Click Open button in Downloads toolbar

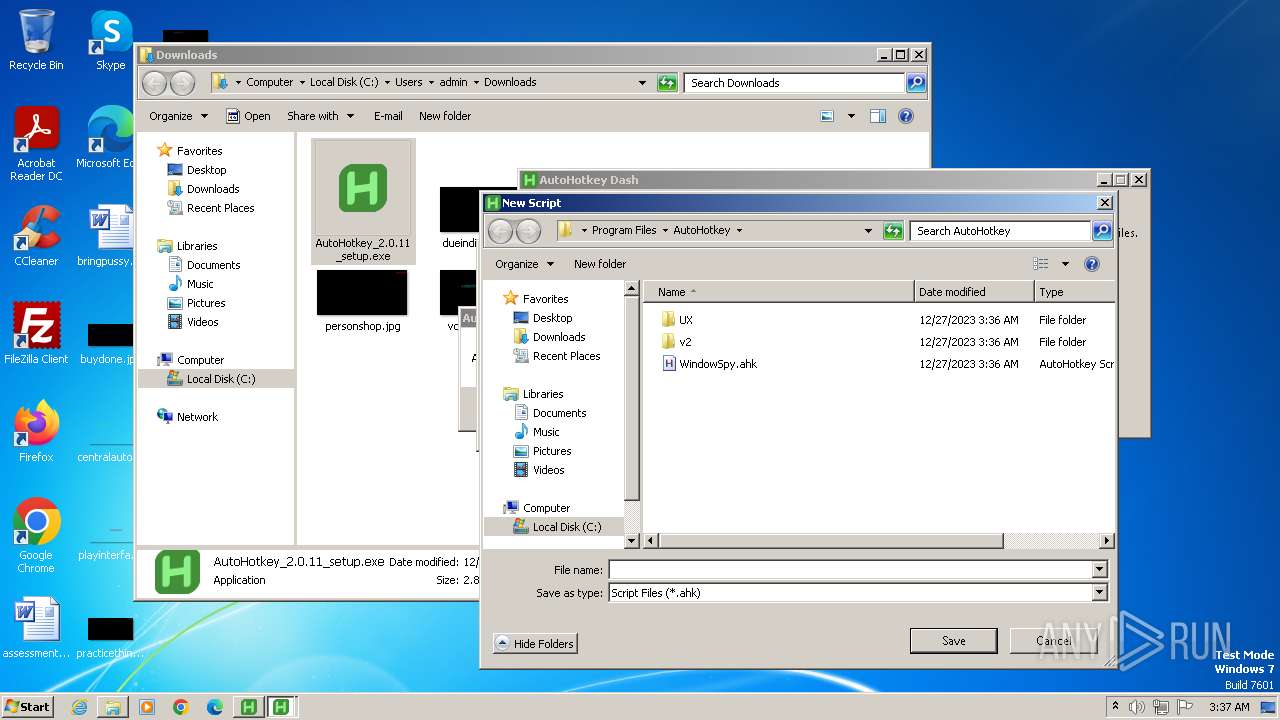tap(248, 116)
